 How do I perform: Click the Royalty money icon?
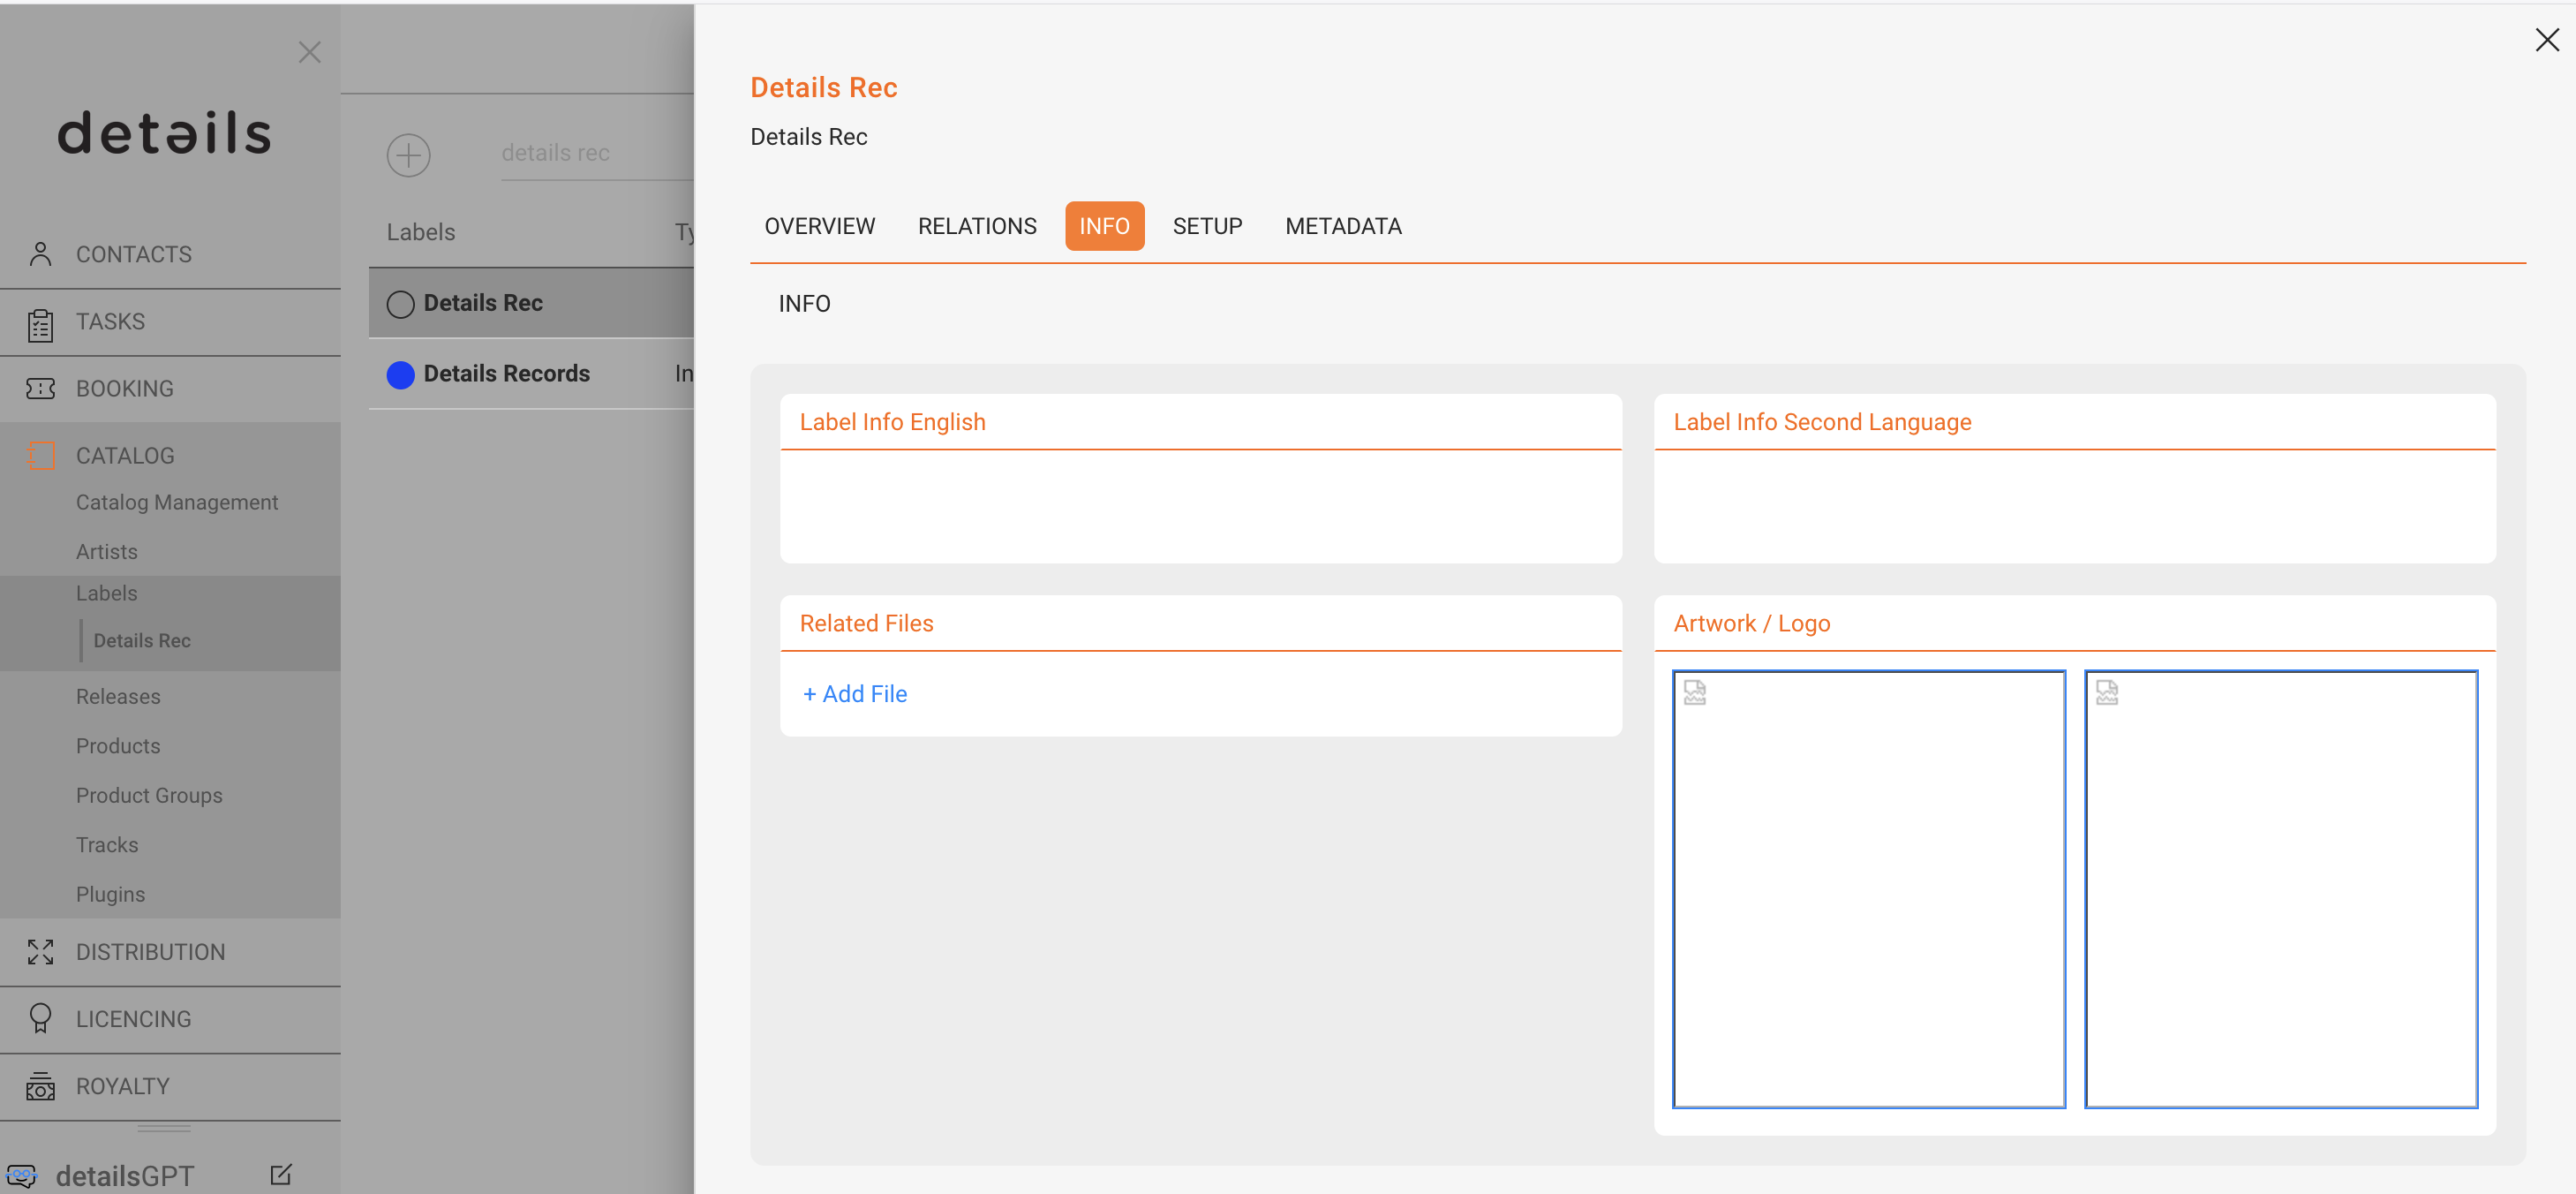coord(40,1086)
